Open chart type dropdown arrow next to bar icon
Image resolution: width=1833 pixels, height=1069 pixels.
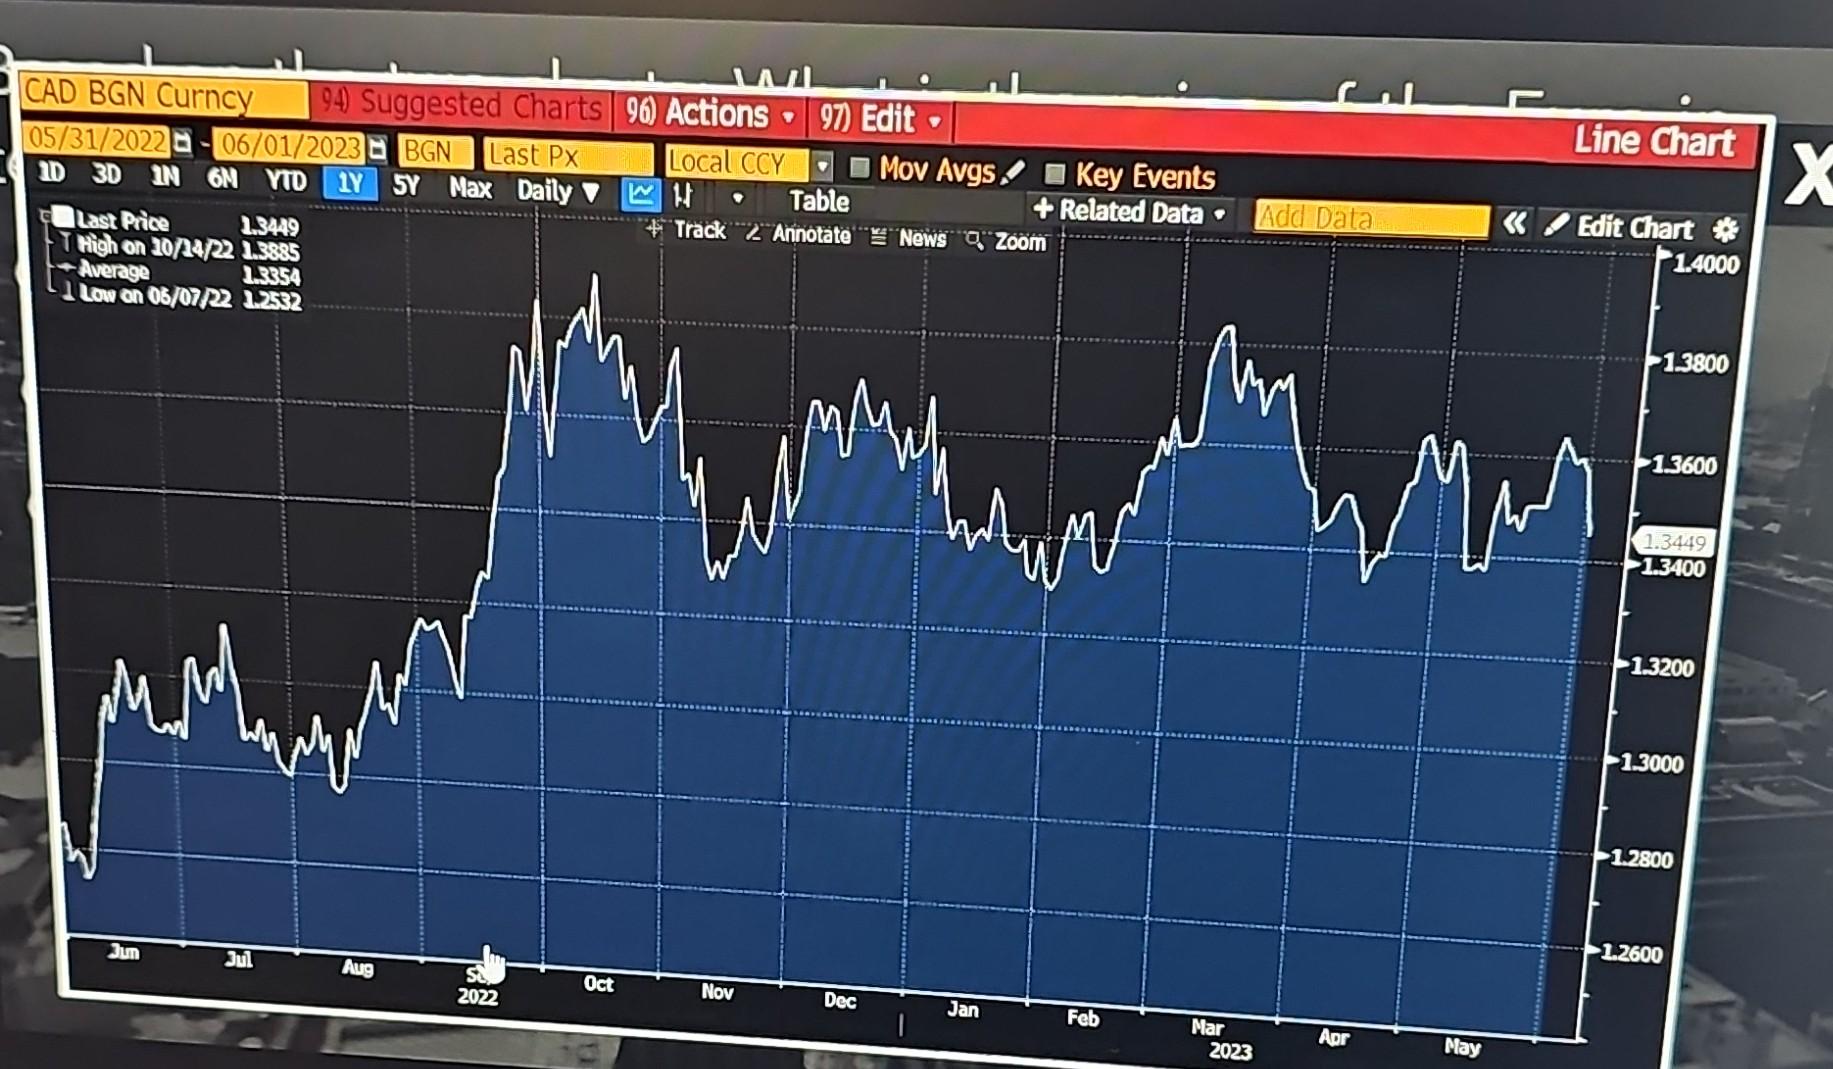tap(738, 198)
